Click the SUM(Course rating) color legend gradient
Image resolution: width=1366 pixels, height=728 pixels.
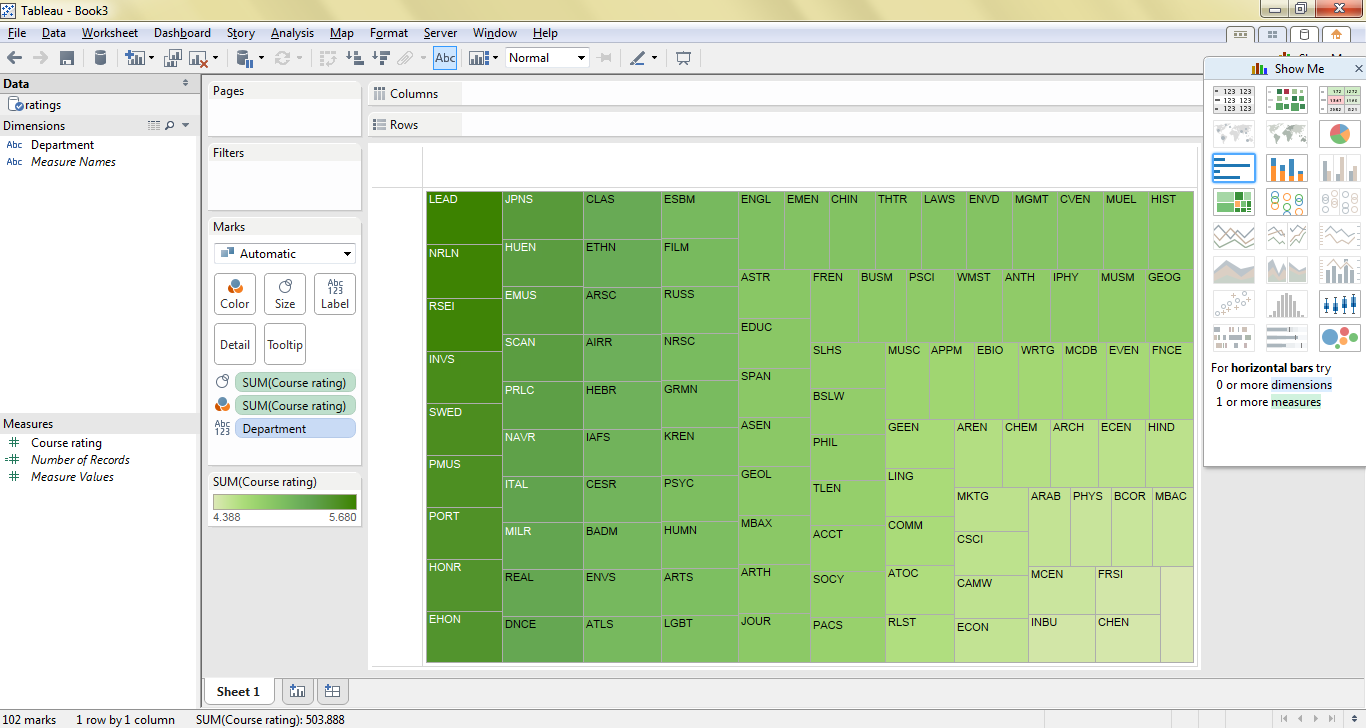click(x=284, y=502)
